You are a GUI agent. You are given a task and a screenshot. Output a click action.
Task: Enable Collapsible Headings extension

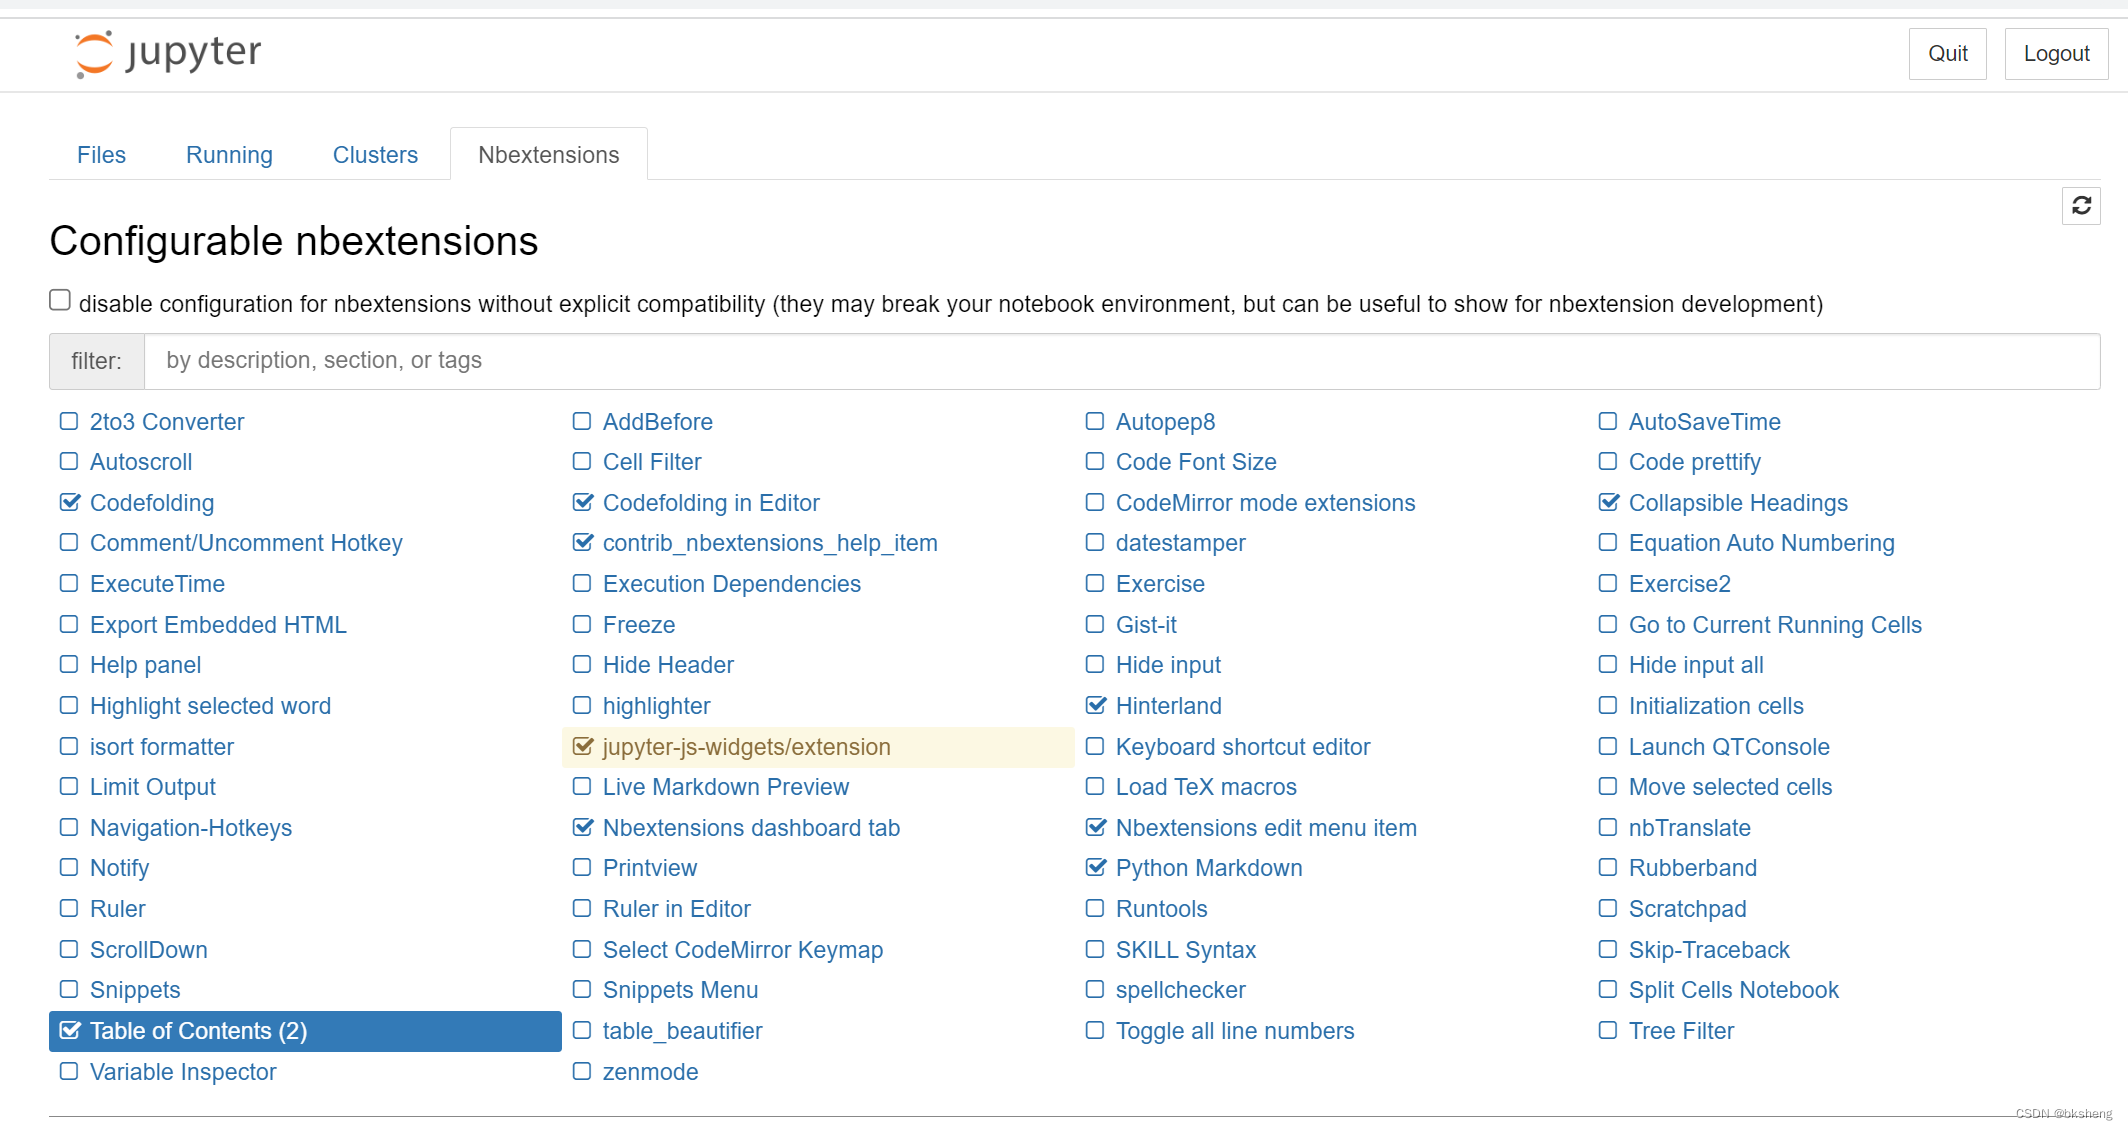tap(1609, 501)
